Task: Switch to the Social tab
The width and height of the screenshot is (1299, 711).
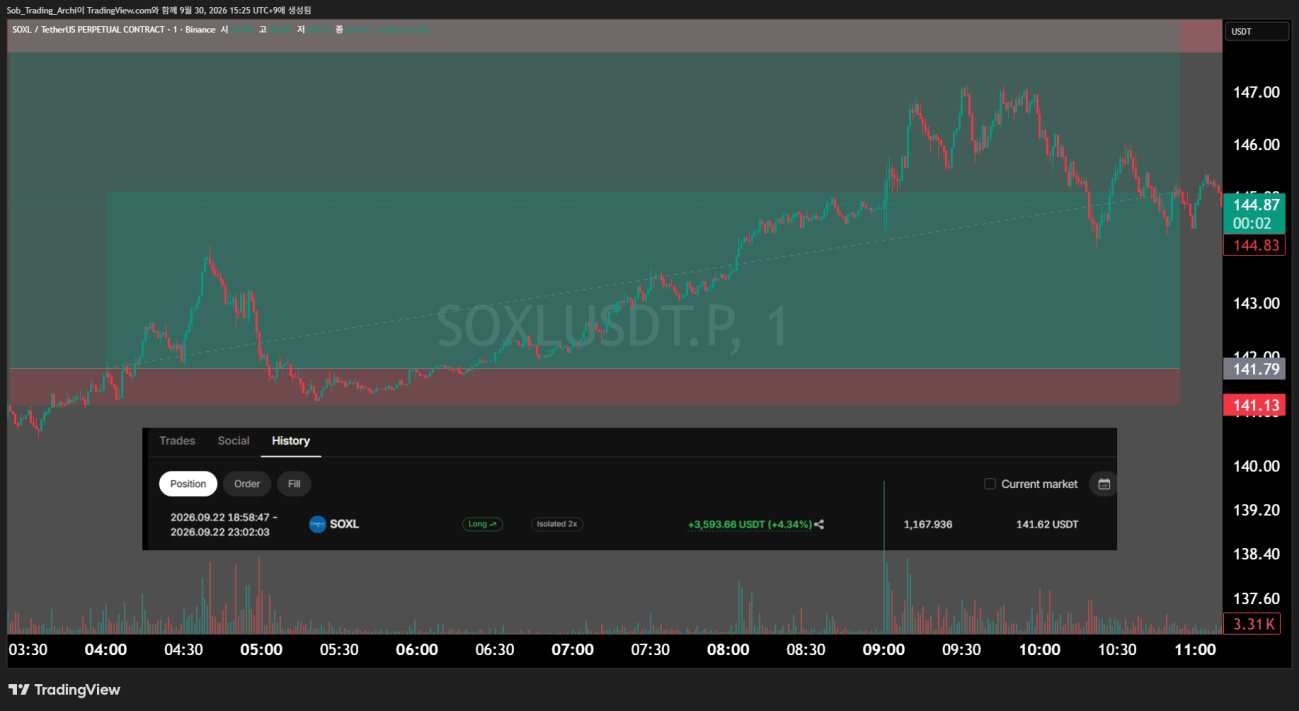Action: pyautogui.click(x=234, y=441)
